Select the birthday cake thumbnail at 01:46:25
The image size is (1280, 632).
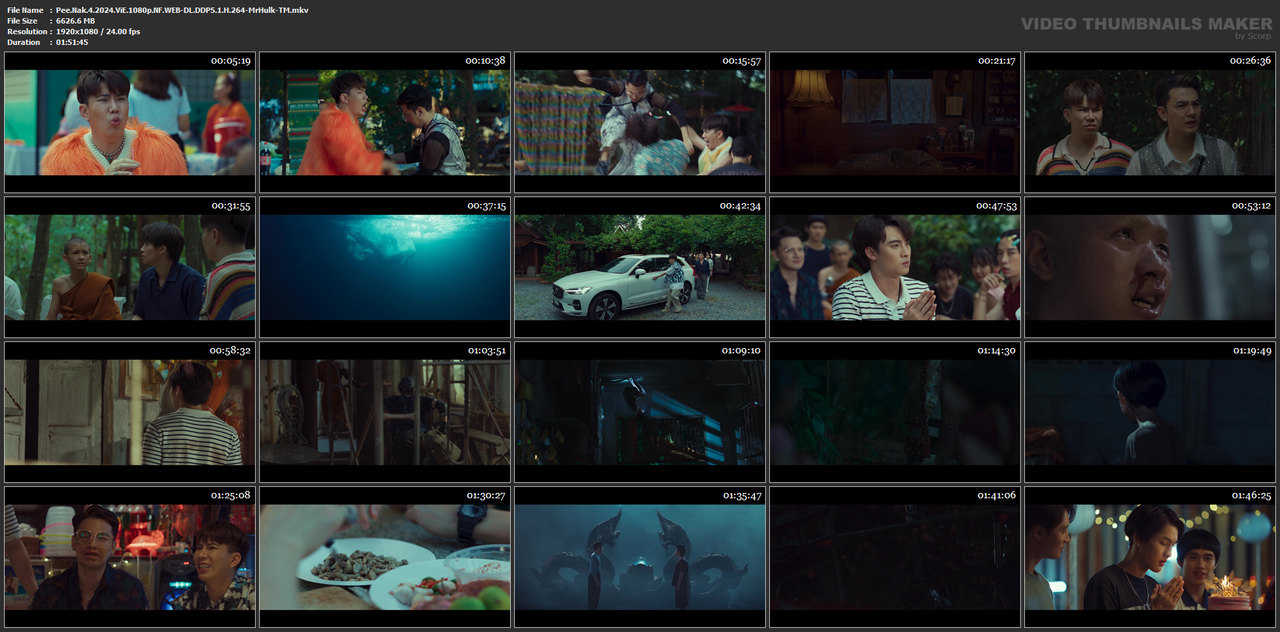pyautogui.click(x=1150, y=557)
